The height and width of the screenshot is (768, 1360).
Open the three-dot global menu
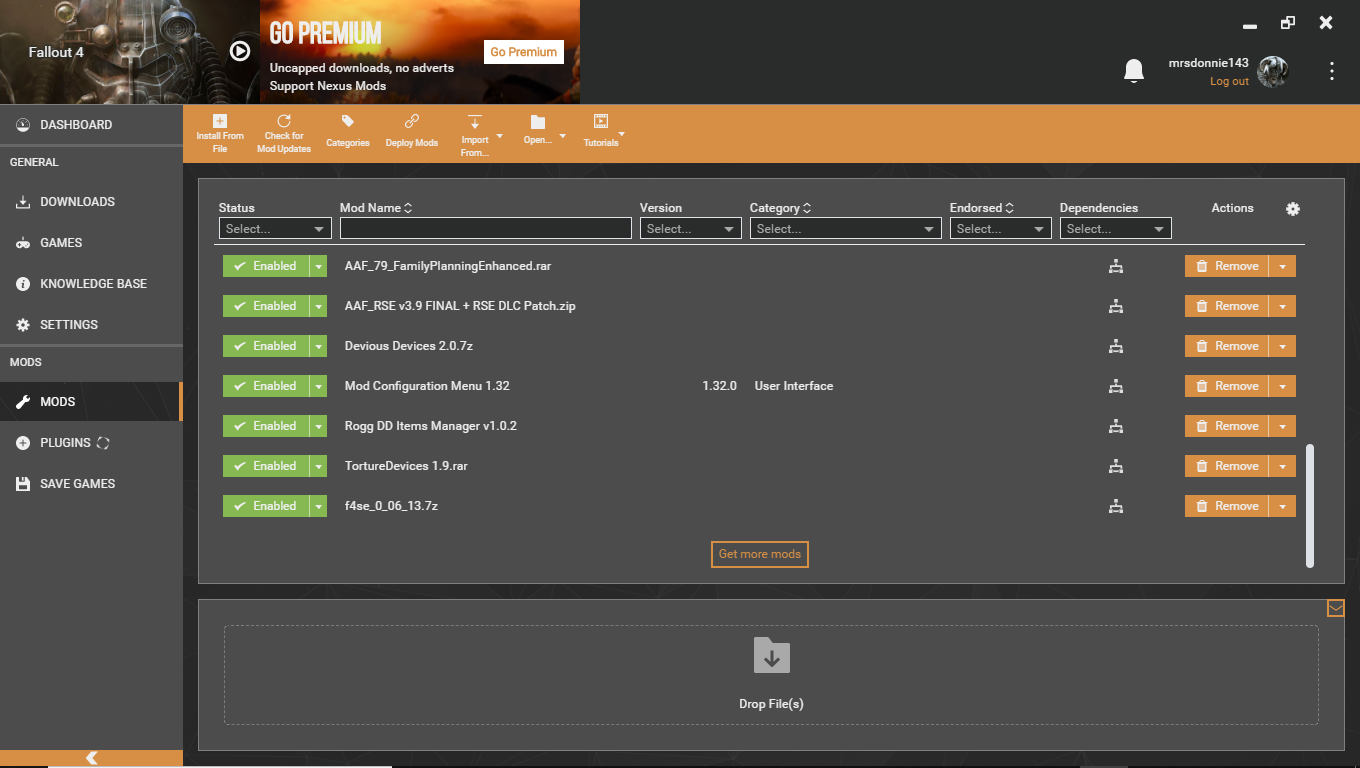point(1331,71)
